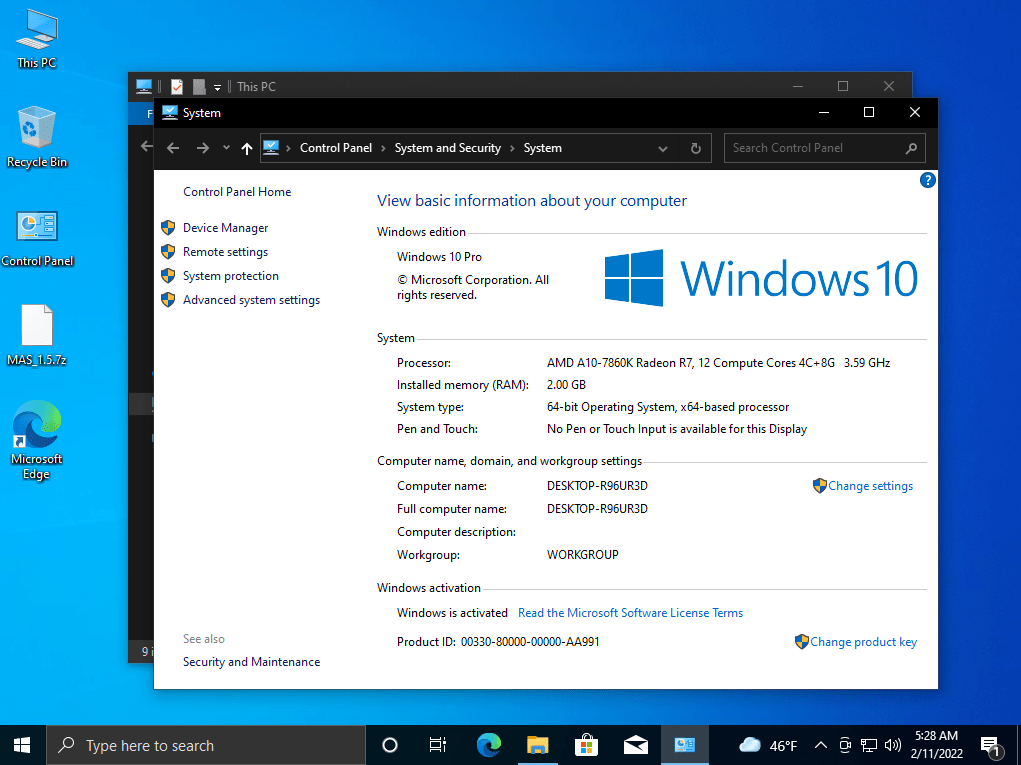Open This PC desktop icon
This screenshot has width=1021, height=765.
coord(37,39)
